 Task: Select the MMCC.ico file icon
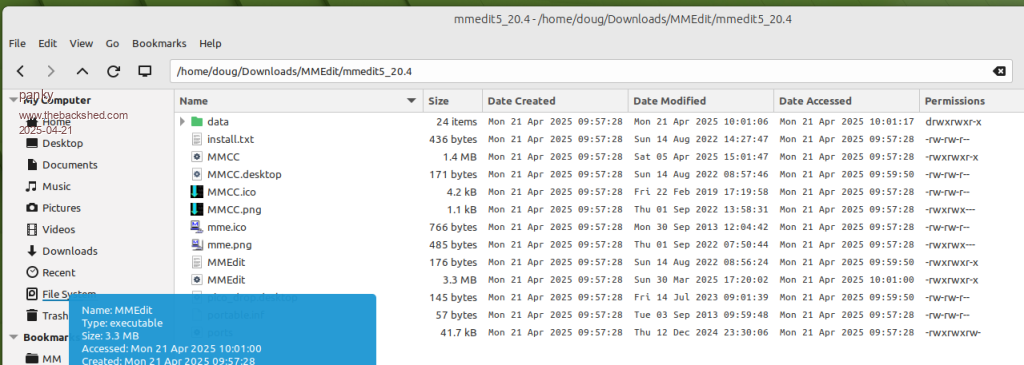[x=198, y=192]
